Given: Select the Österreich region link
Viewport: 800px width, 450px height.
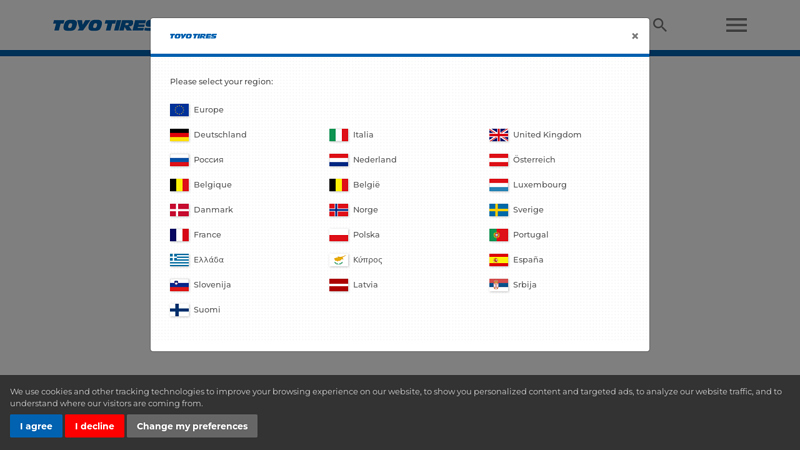Looking at the screenshot, I should [533, 160].
